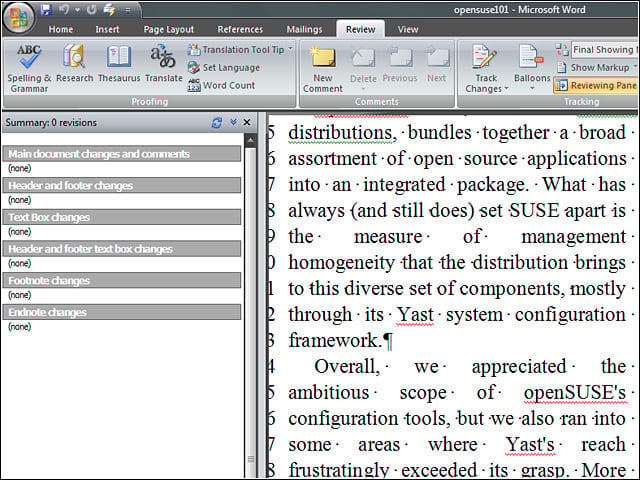Close the Reviewing Pane
The height and width of the screenshot is (480, 640).
247,122
